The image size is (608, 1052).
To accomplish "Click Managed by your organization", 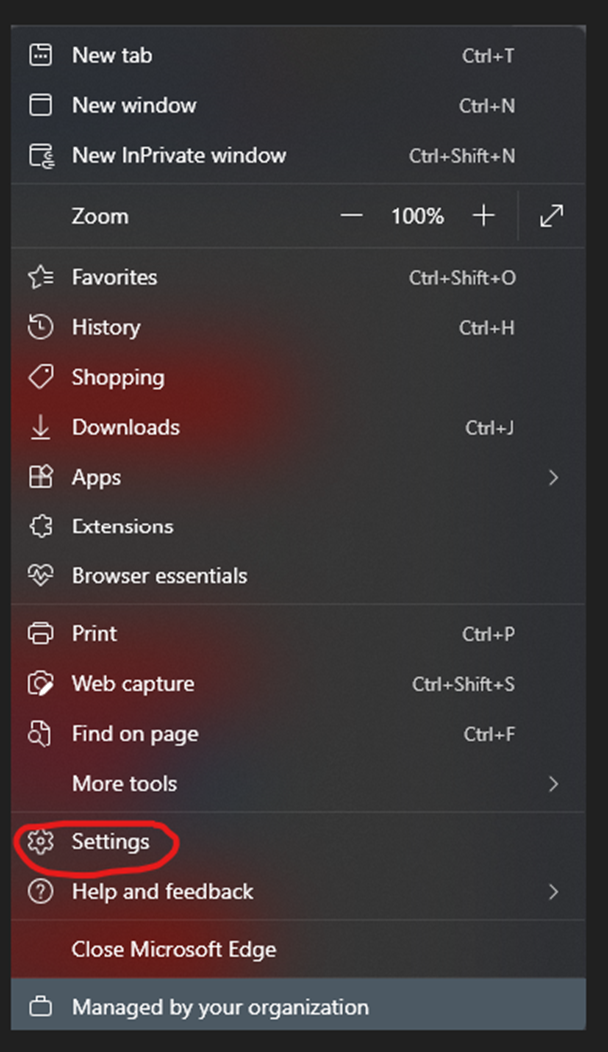I will click(x=298, y=1007).
